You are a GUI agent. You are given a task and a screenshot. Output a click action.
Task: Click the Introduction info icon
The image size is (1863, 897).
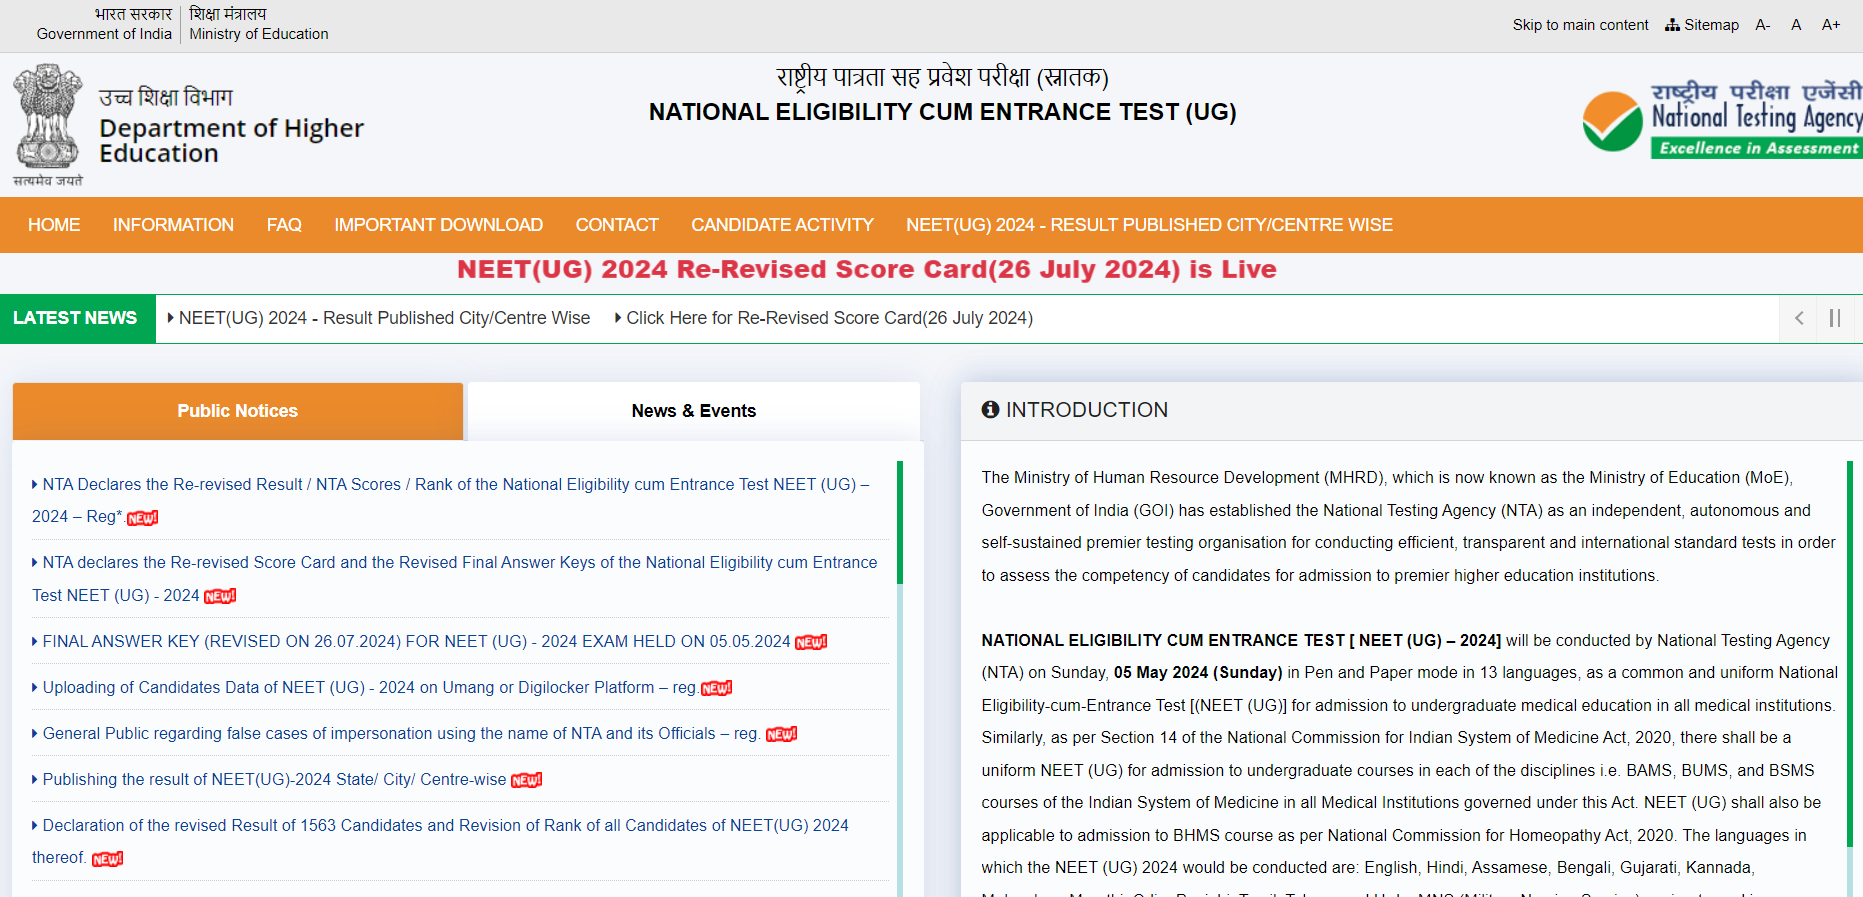point(990,410)
